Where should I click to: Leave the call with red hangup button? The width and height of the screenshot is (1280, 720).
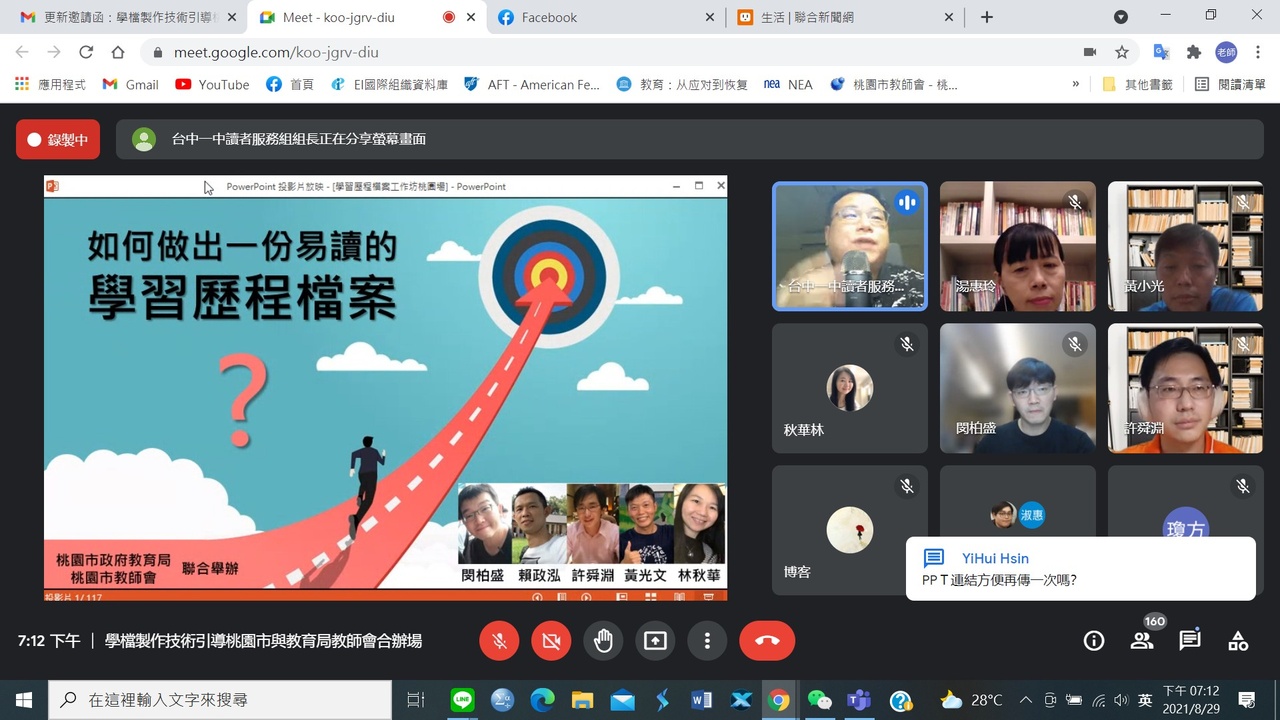click(767, 641)
